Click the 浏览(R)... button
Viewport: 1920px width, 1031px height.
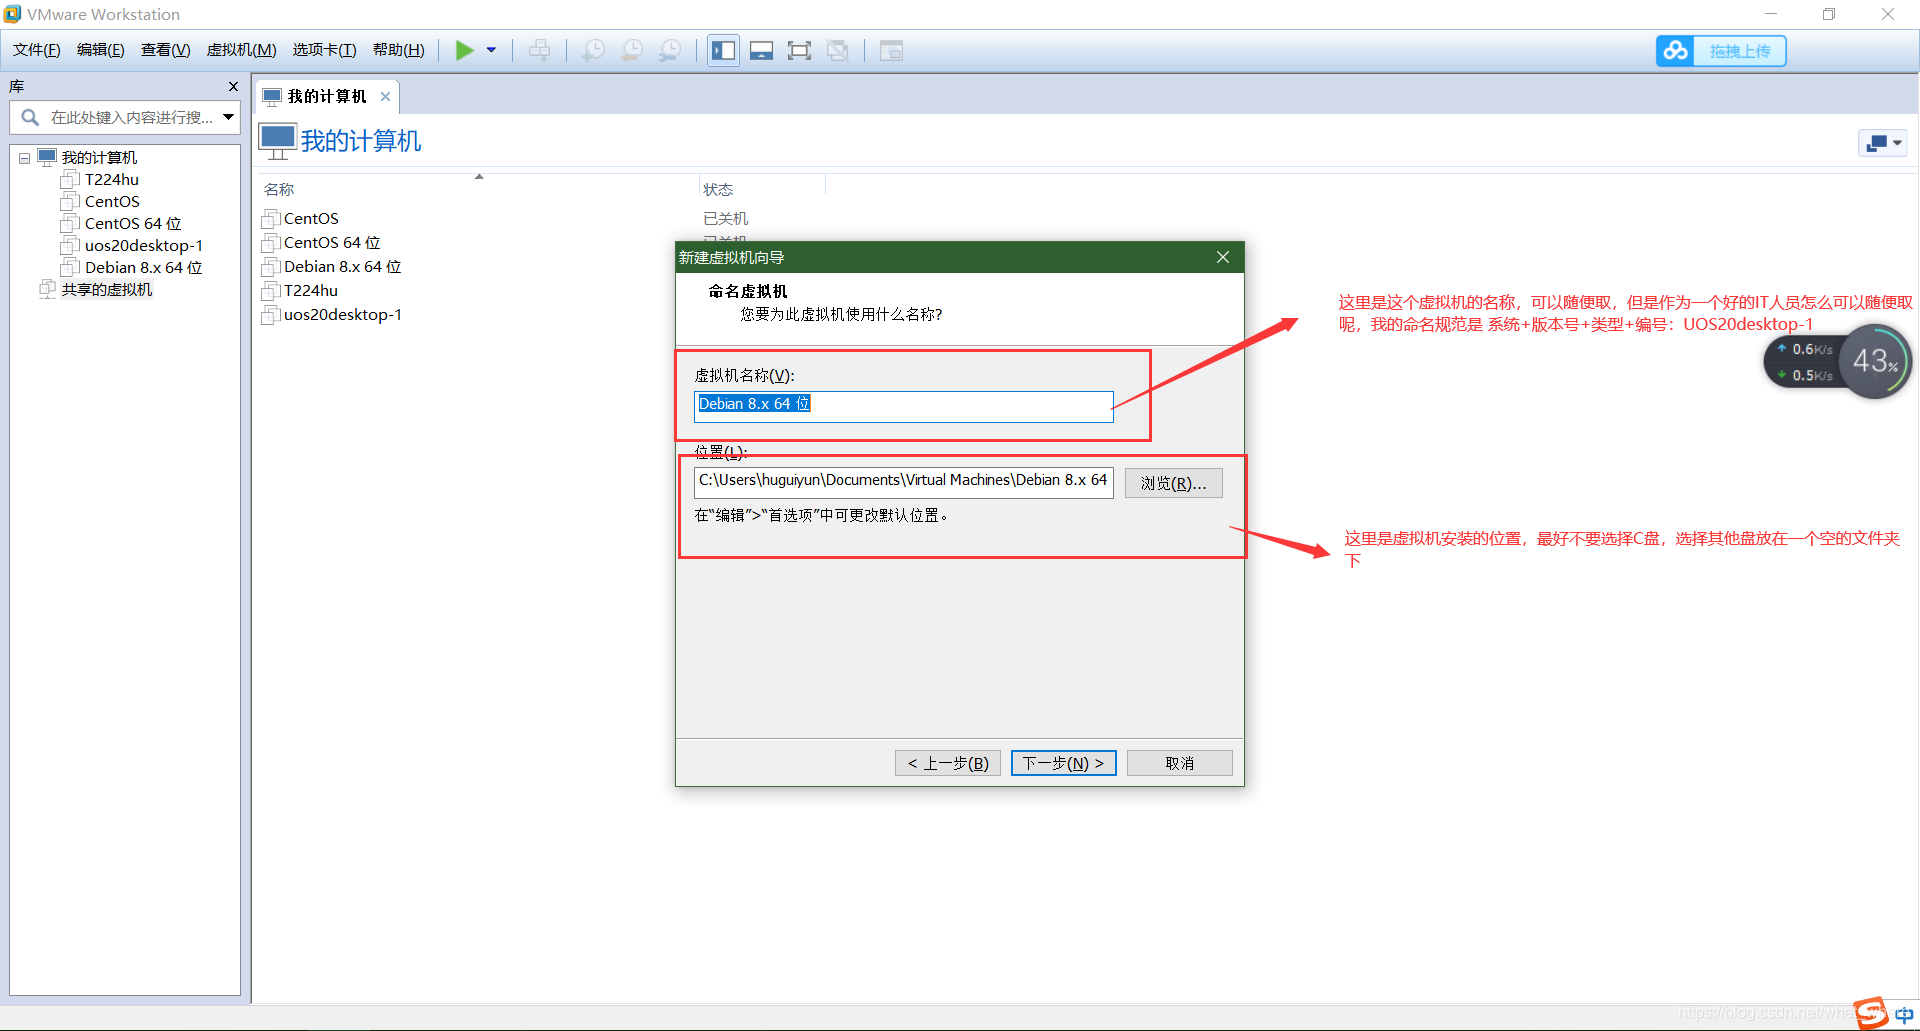(x=1173, y=483)
